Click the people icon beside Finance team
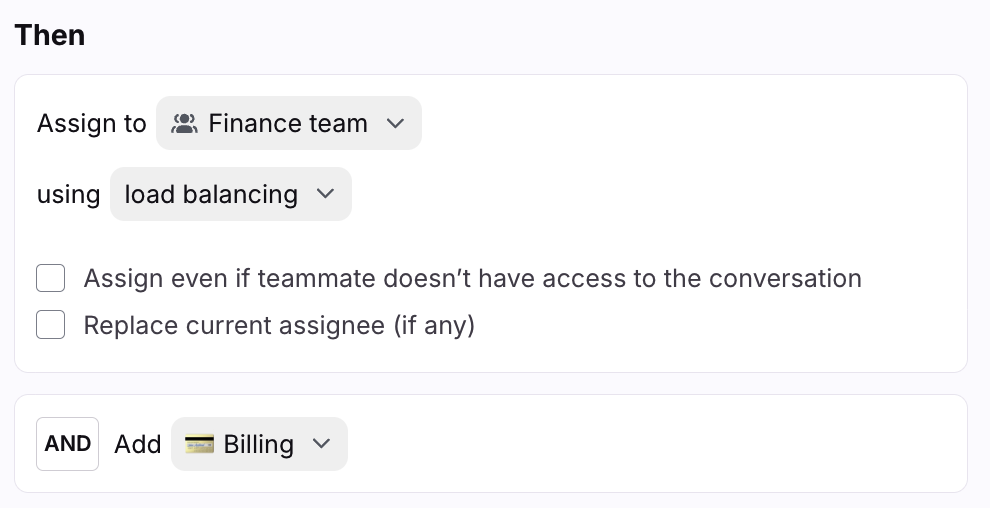The height and width of the screenshot is (508, 990). point(184,124)
